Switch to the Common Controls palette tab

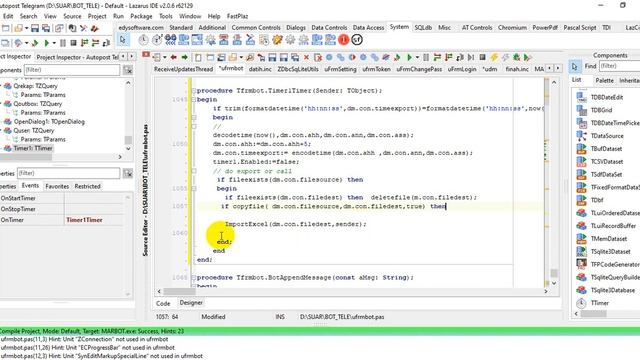coord(256,27)
